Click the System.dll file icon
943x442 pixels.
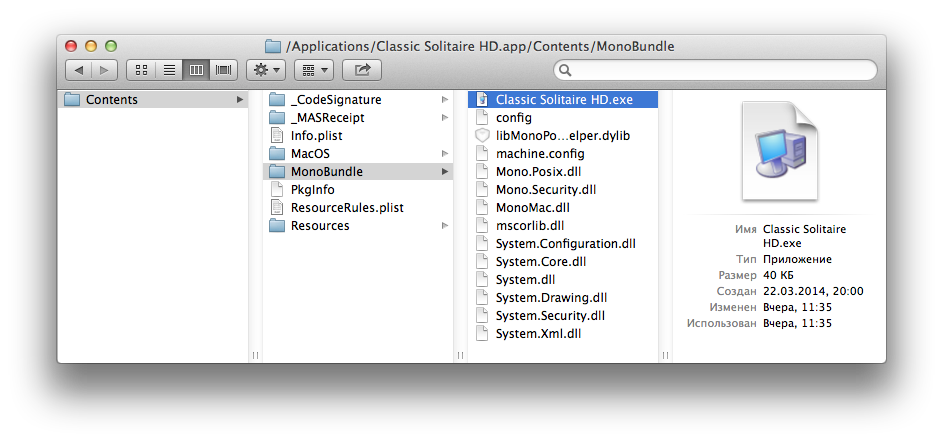pyautogui.click(x=482, y=280)
